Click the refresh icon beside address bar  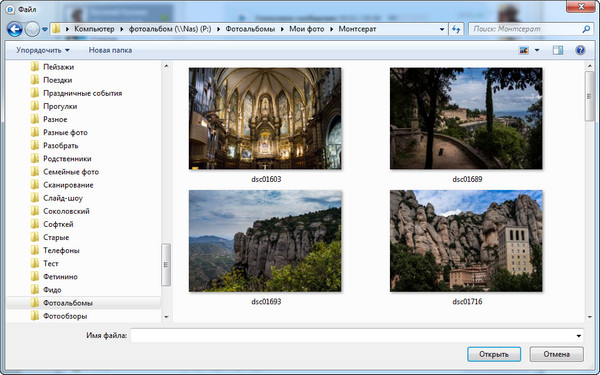tap(456, 29)
